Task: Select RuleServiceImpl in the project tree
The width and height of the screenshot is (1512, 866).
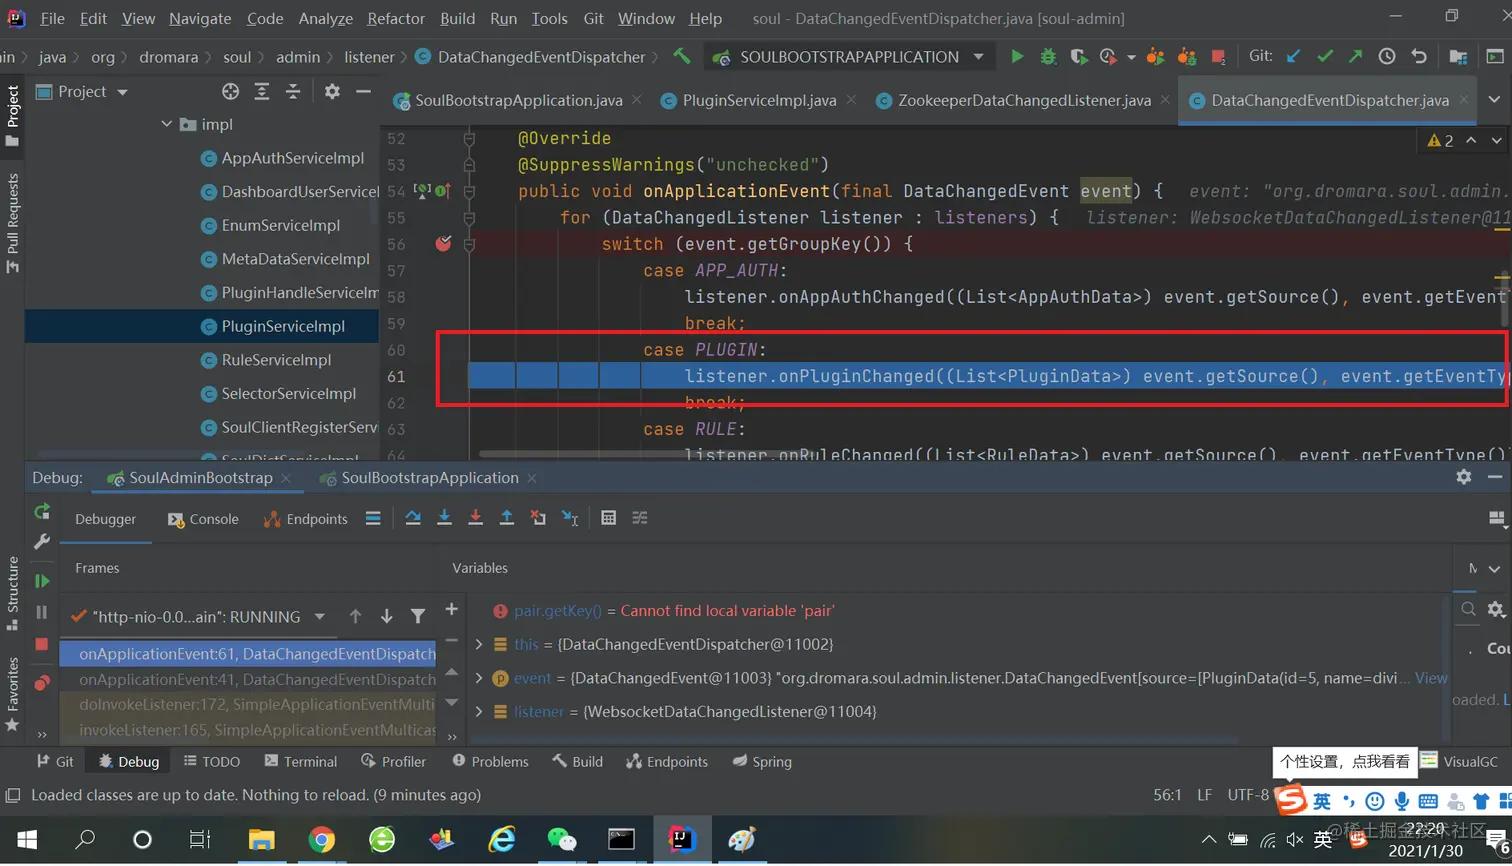Action: coord(276,359)
